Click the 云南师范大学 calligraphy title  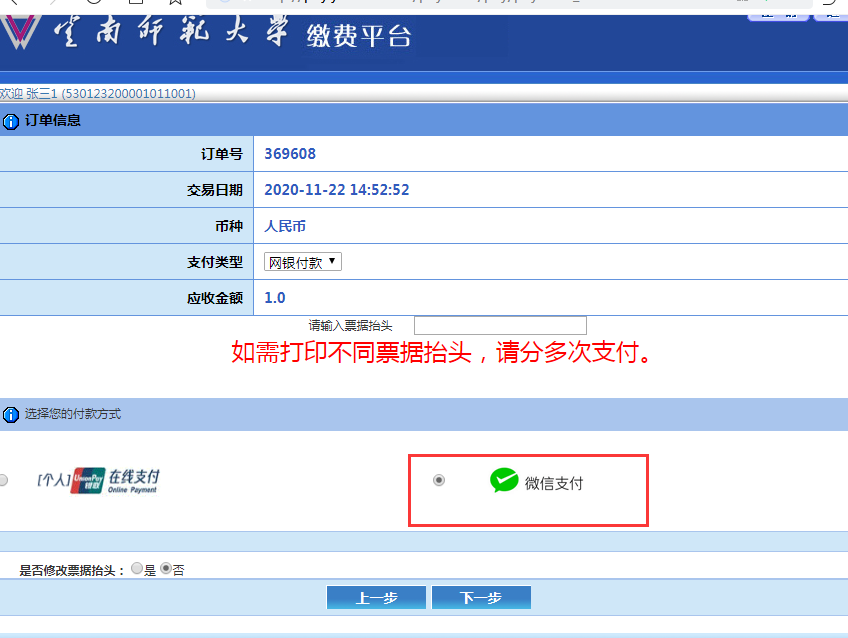click(170, 31)
